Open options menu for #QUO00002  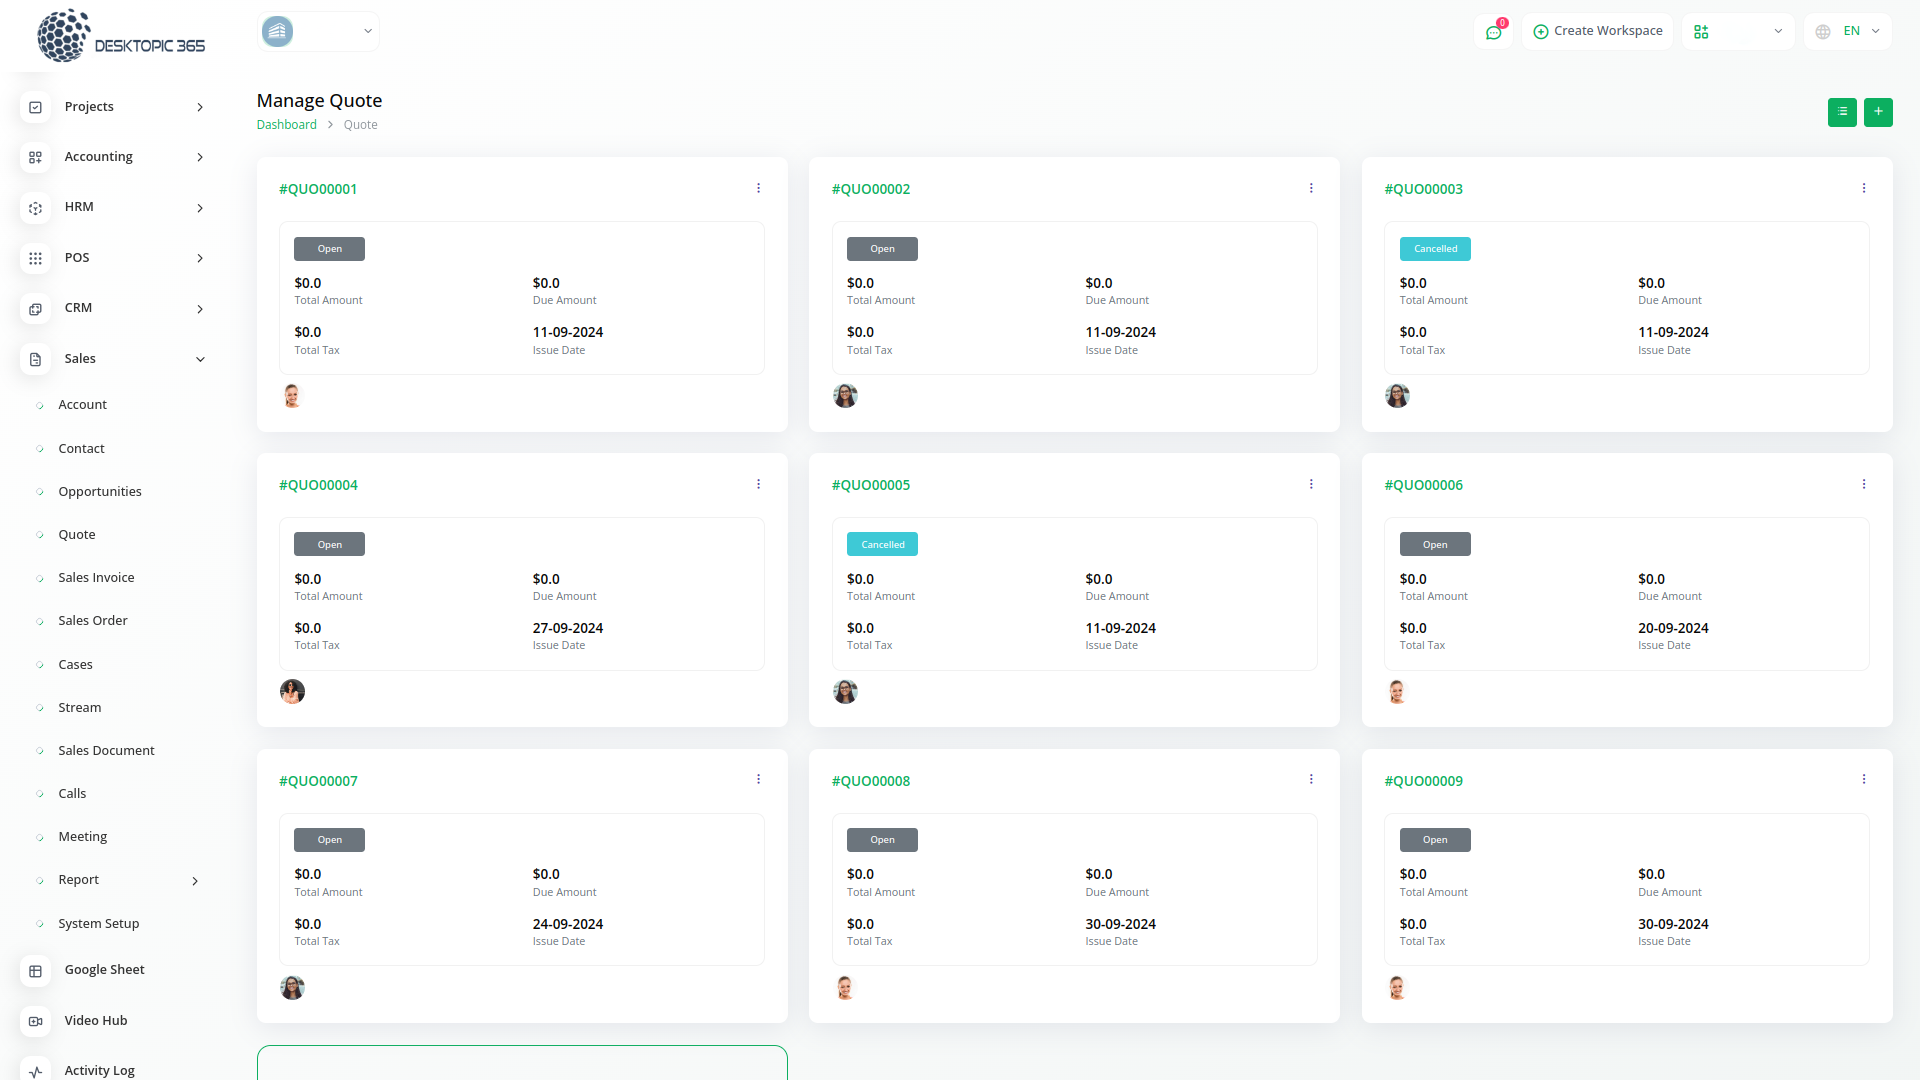pyautogui.click(x=1311, y=188)
